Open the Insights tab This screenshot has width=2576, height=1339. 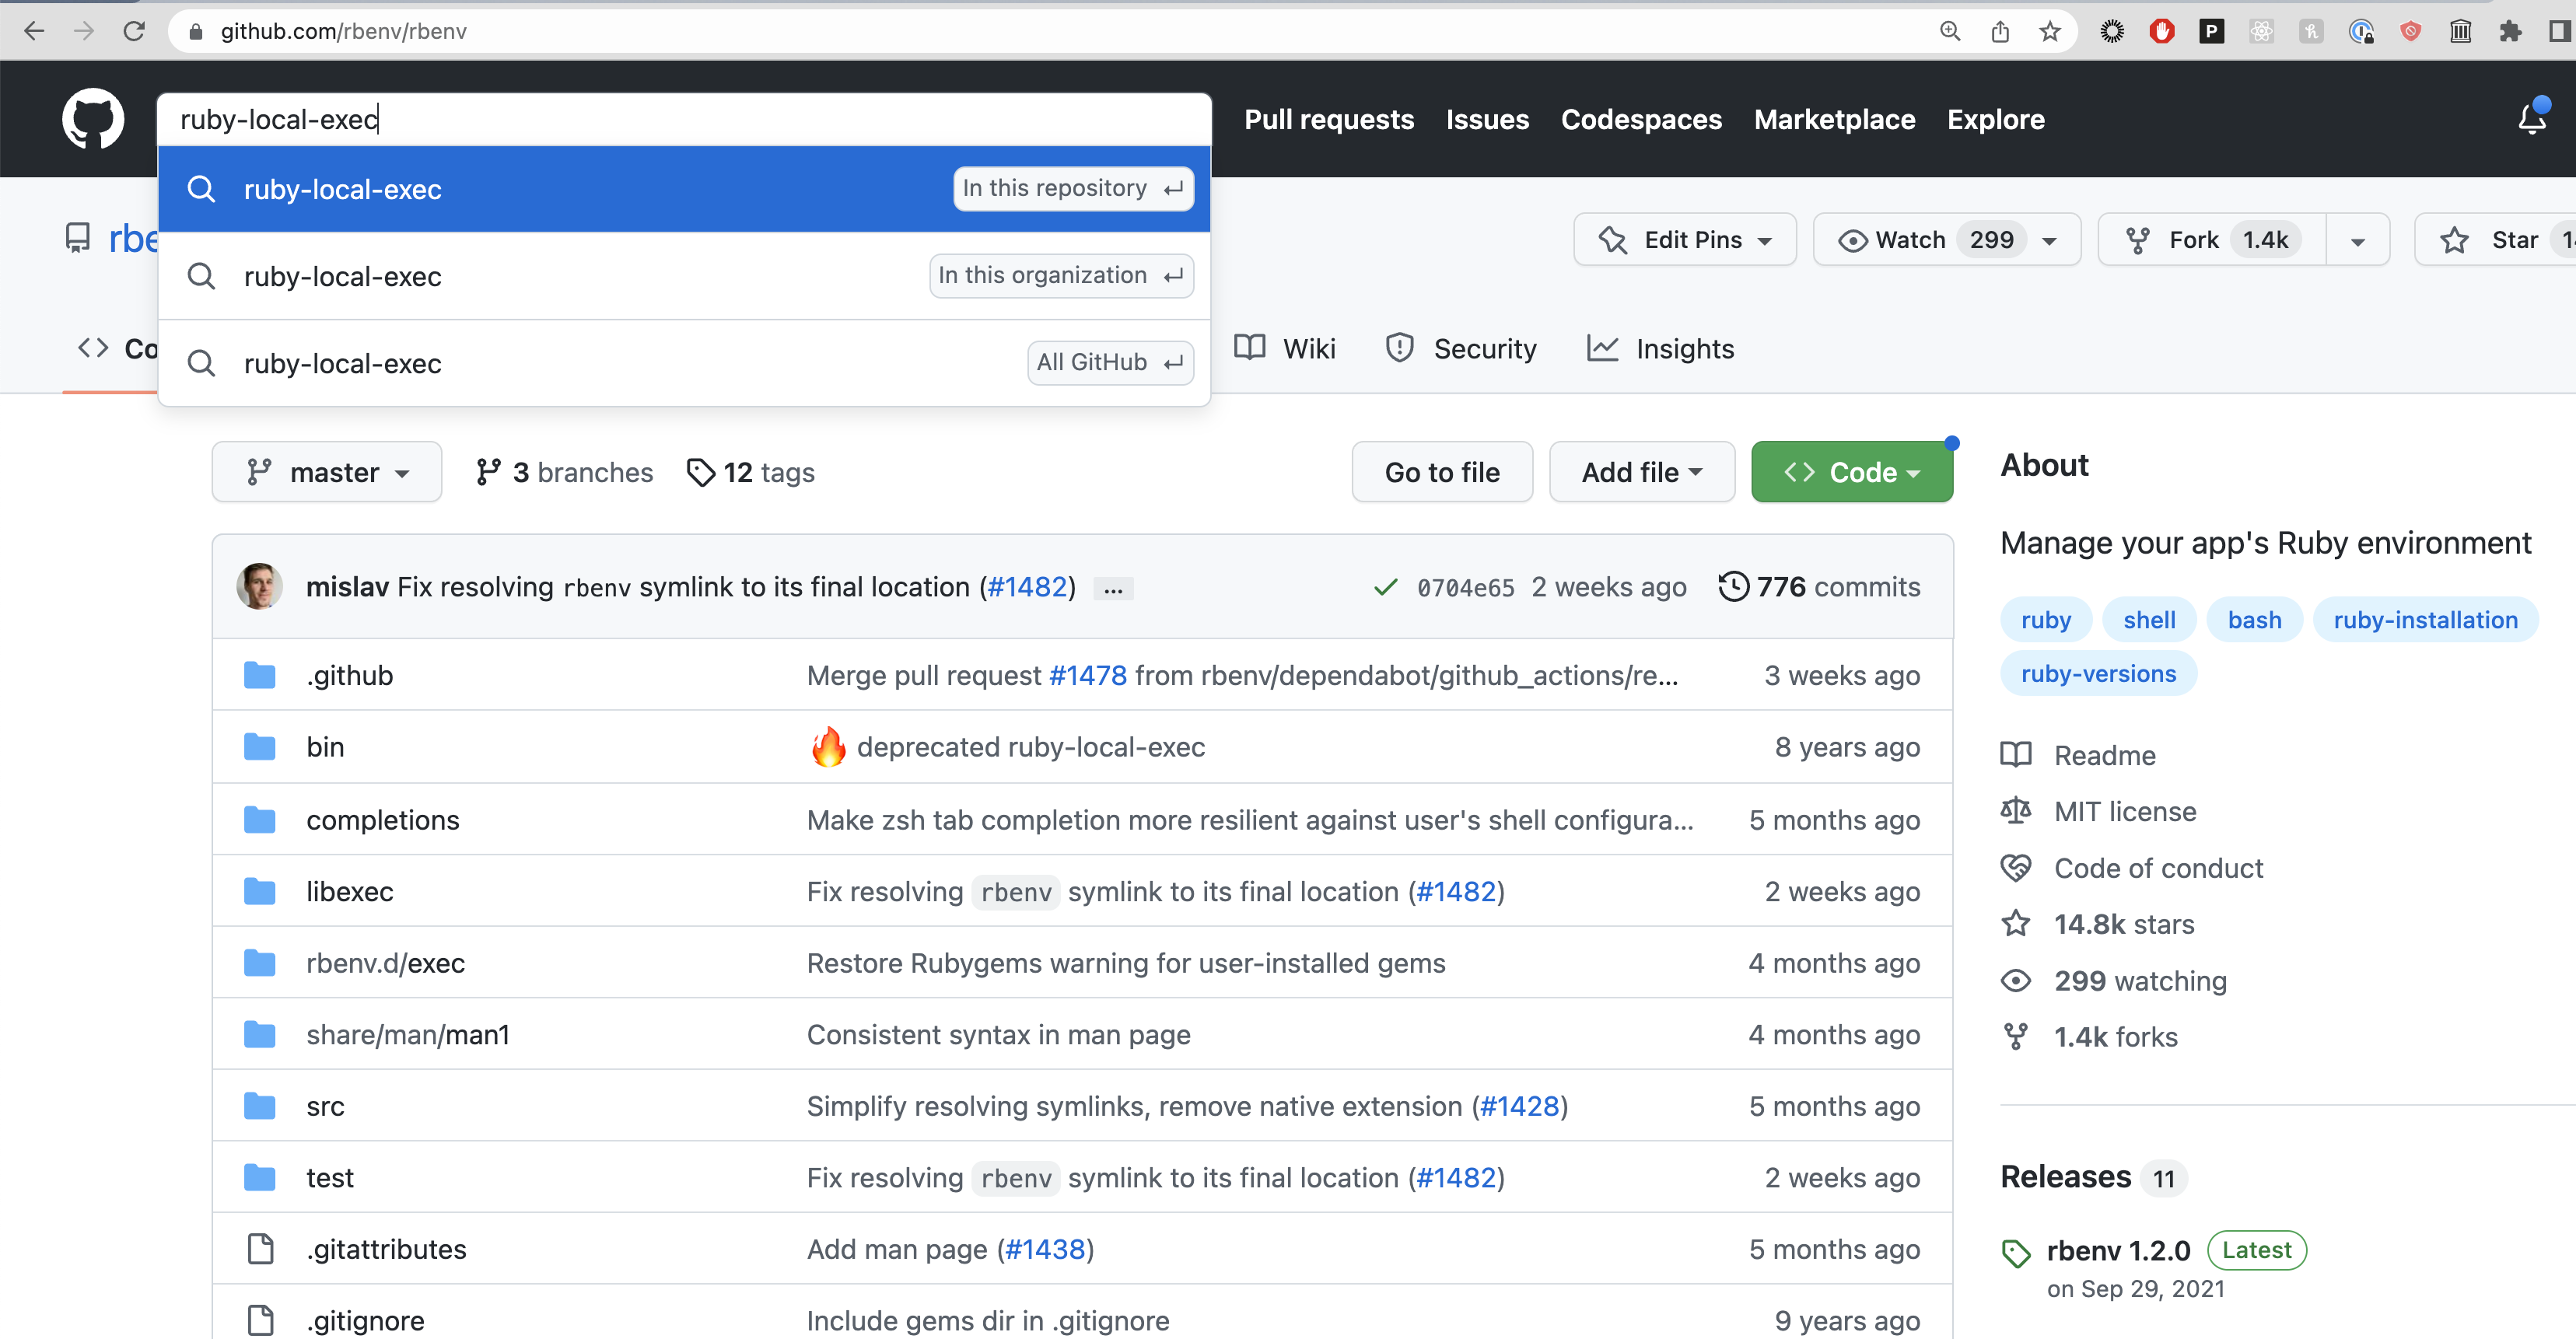(x=1661, y=348)
